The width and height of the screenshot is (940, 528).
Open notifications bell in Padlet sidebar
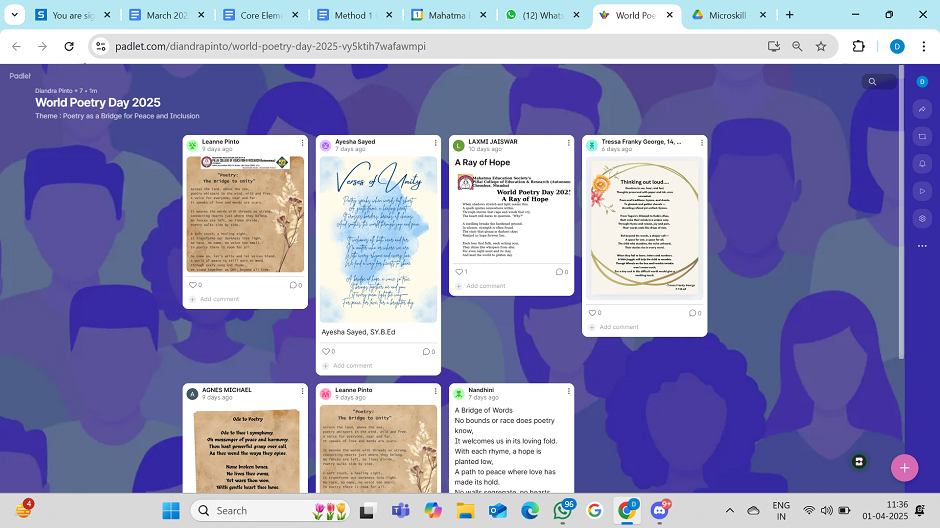pos(922,163)
